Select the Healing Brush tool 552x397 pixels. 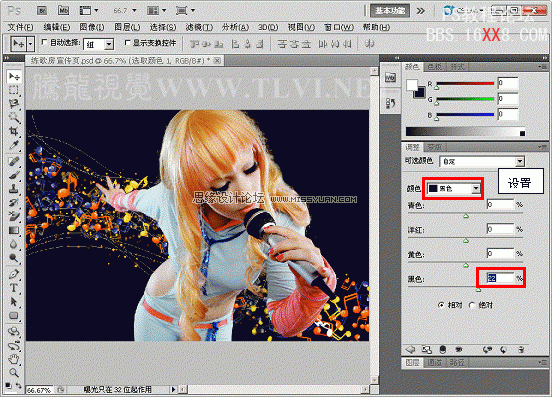click(14, 161)
